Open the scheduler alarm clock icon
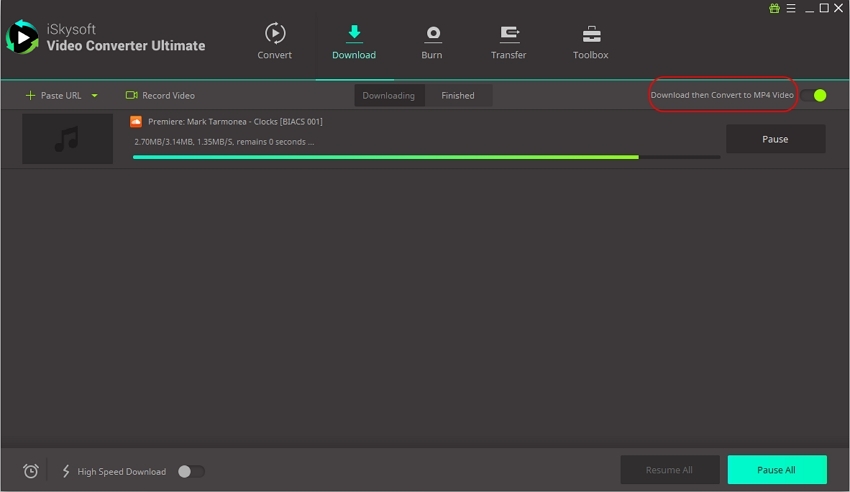850x492 pixels. tap(31, 471)
